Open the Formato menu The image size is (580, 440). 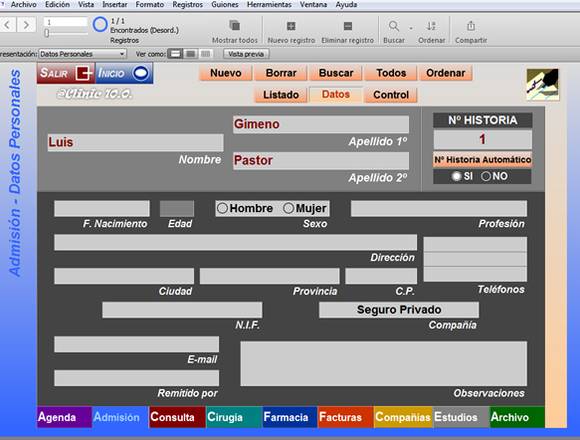click(149, 5)
